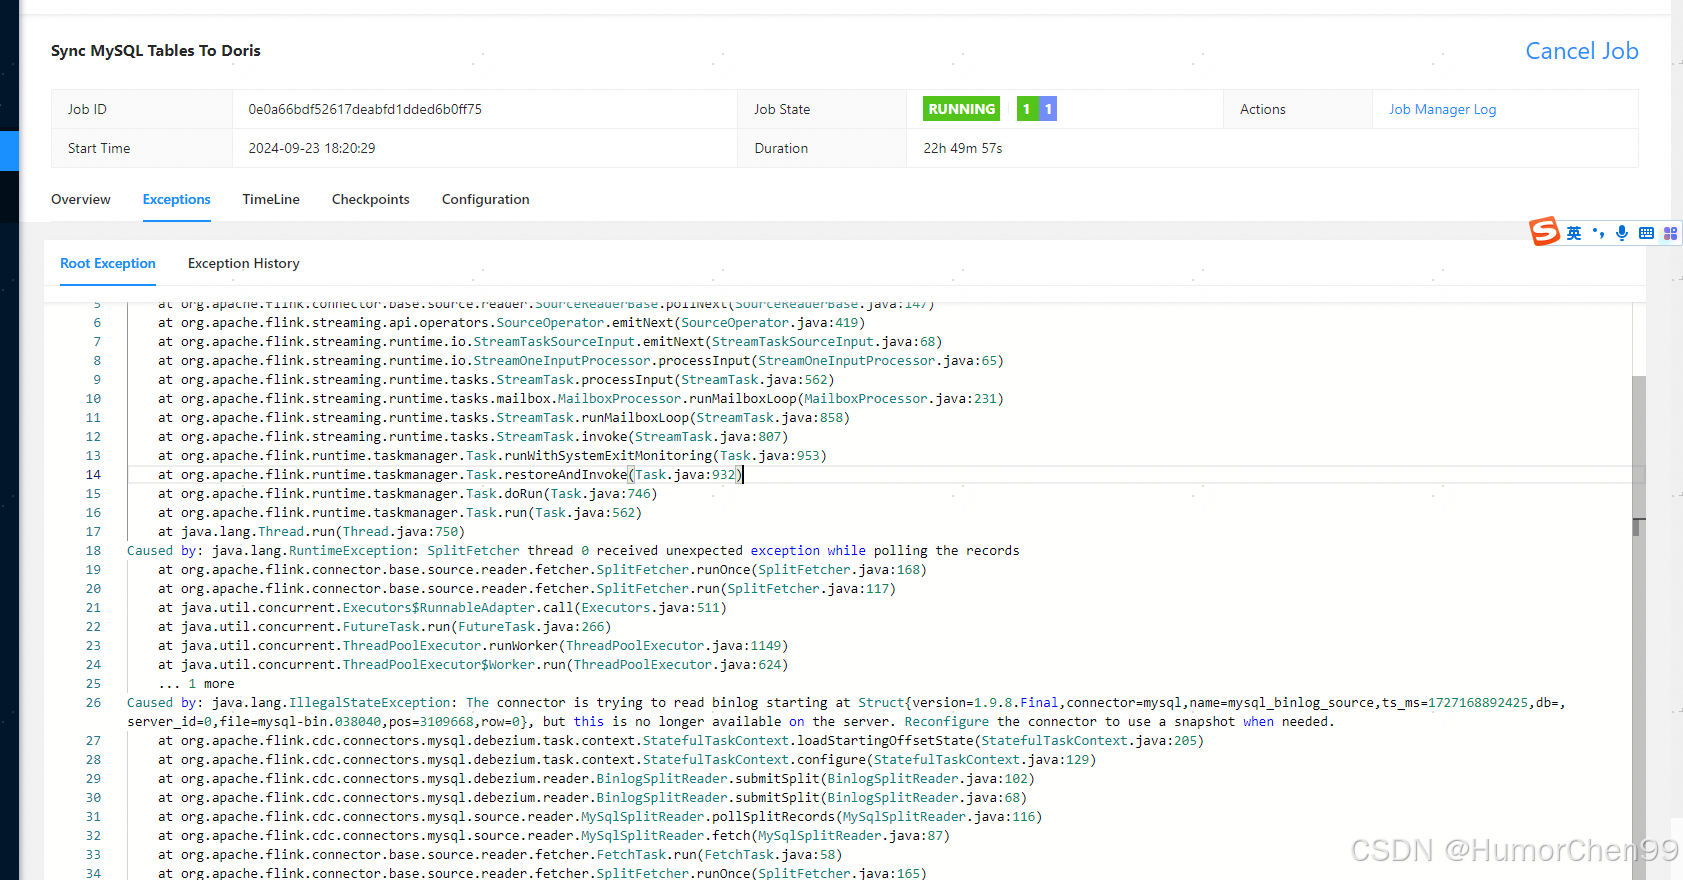Image resolution: width=1683 pixels, height=880 pixels.
Task: Select the Root Exception sub-tab
Action: click(108, 263)
